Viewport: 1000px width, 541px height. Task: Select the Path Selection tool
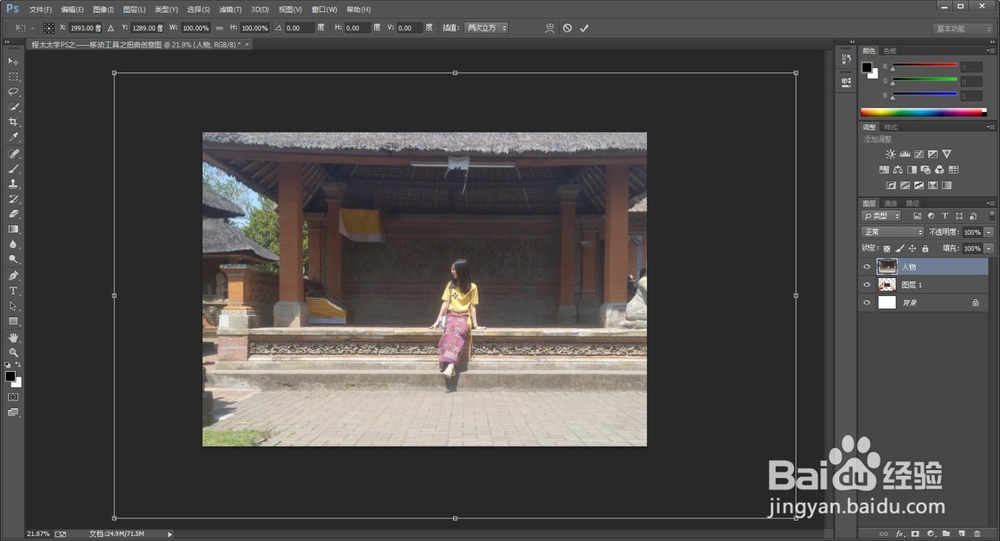13,306
